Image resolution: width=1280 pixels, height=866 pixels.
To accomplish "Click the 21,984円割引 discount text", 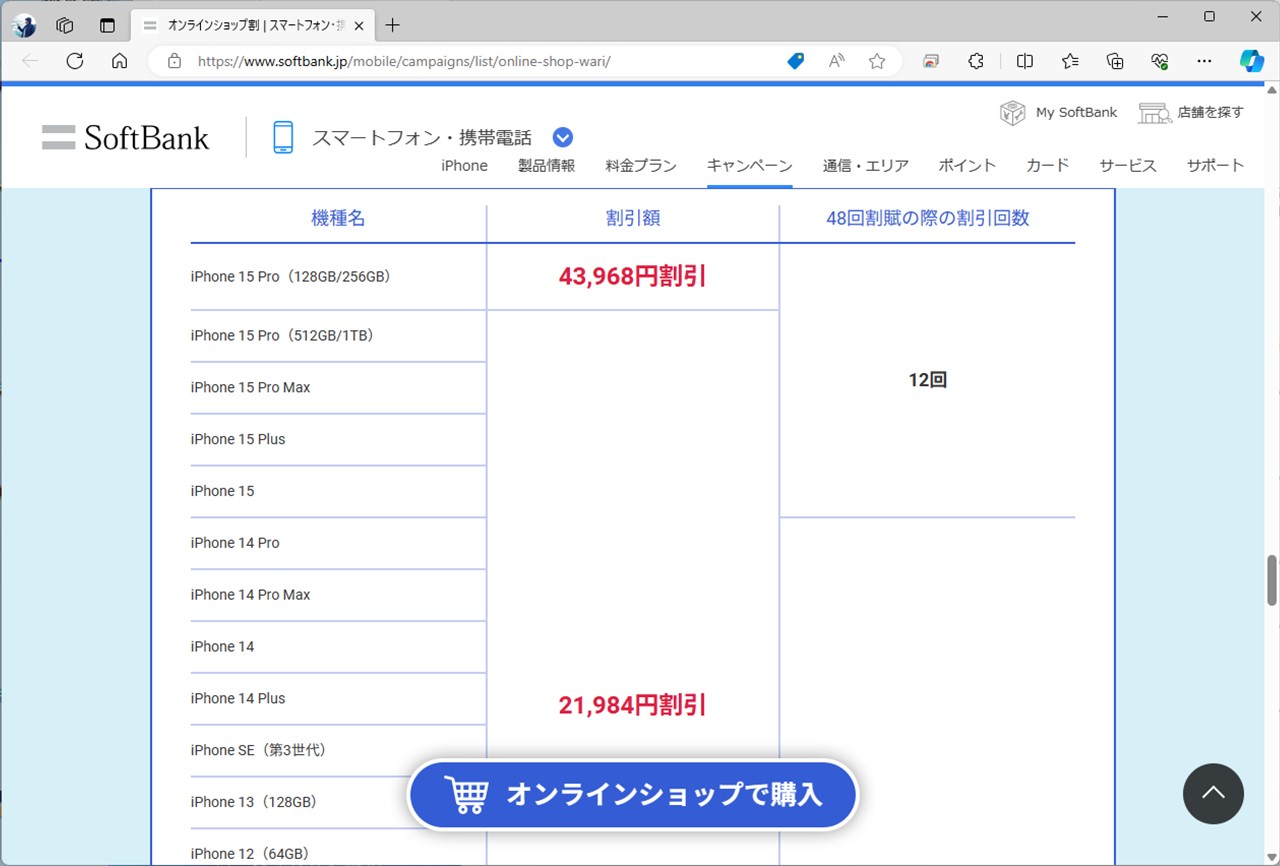I will click(633, 706).
